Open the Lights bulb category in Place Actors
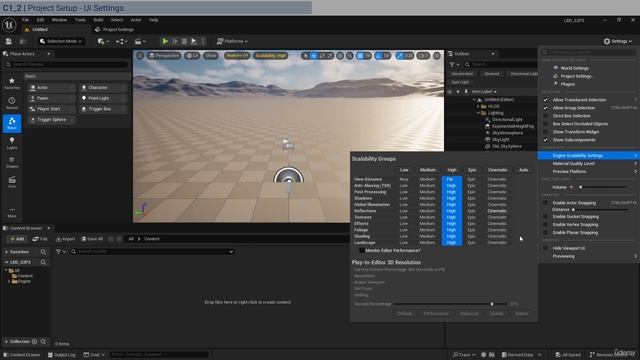Screen dimensions: 640x360 click(12, 143)
